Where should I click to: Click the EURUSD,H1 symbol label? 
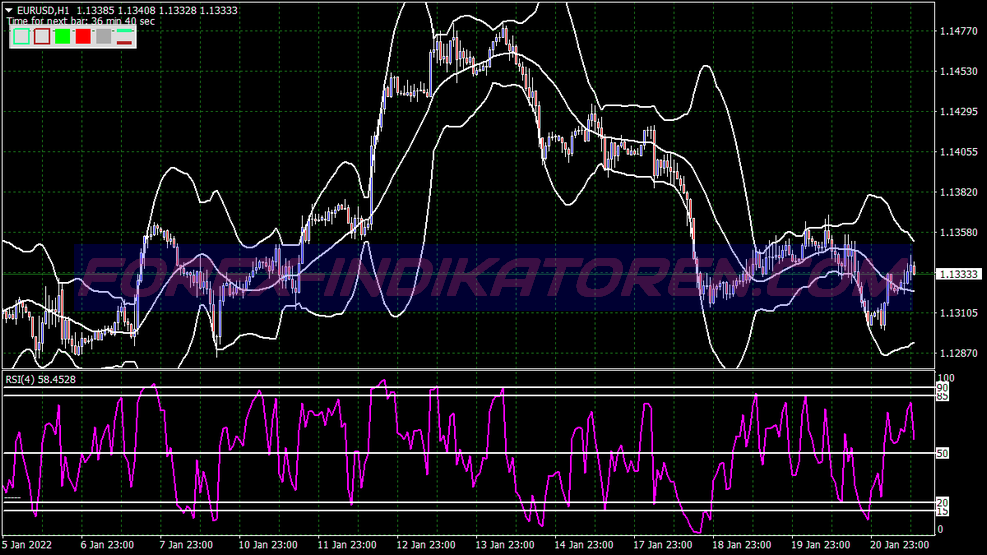click(42, 11)
